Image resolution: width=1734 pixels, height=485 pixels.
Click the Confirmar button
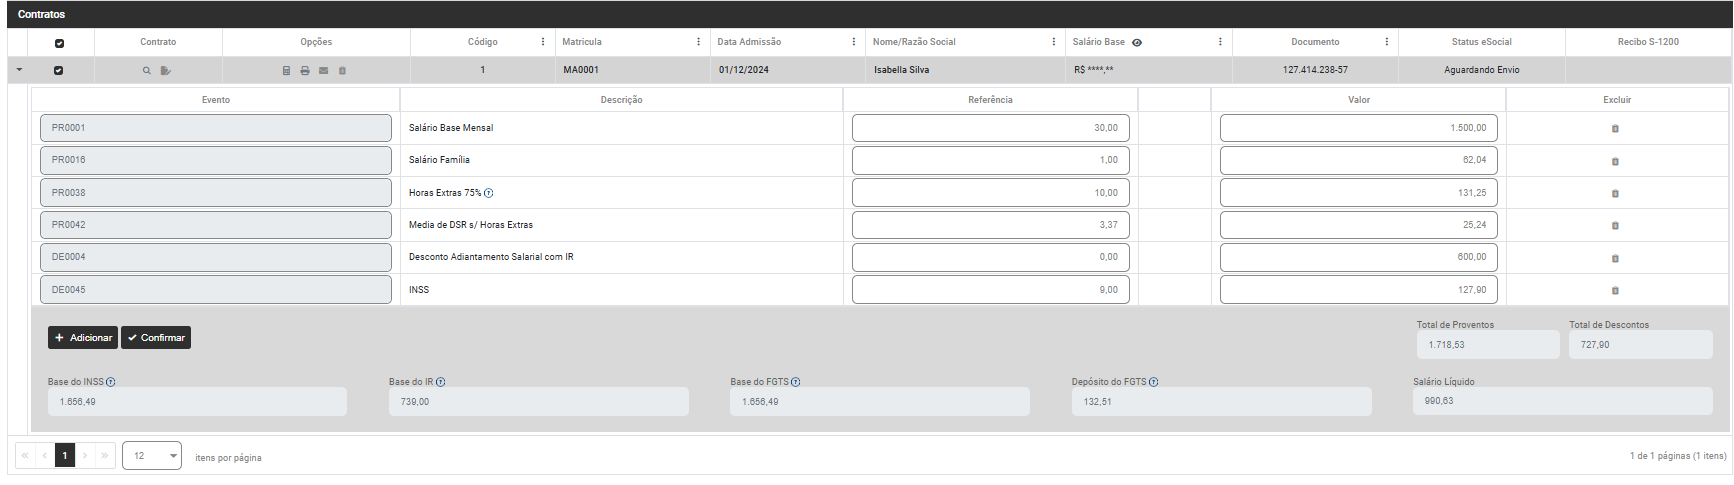(156, 338)
